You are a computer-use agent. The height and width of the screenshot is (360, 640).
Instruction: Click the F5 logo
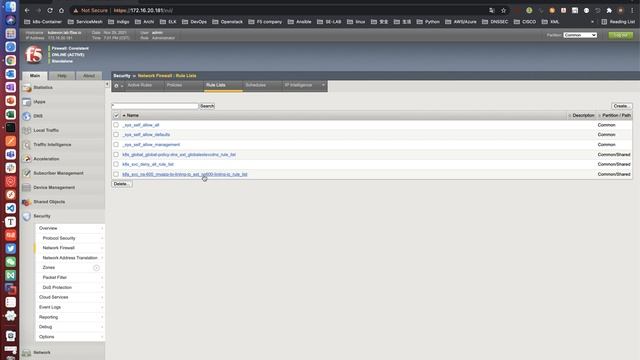point(33,55)
